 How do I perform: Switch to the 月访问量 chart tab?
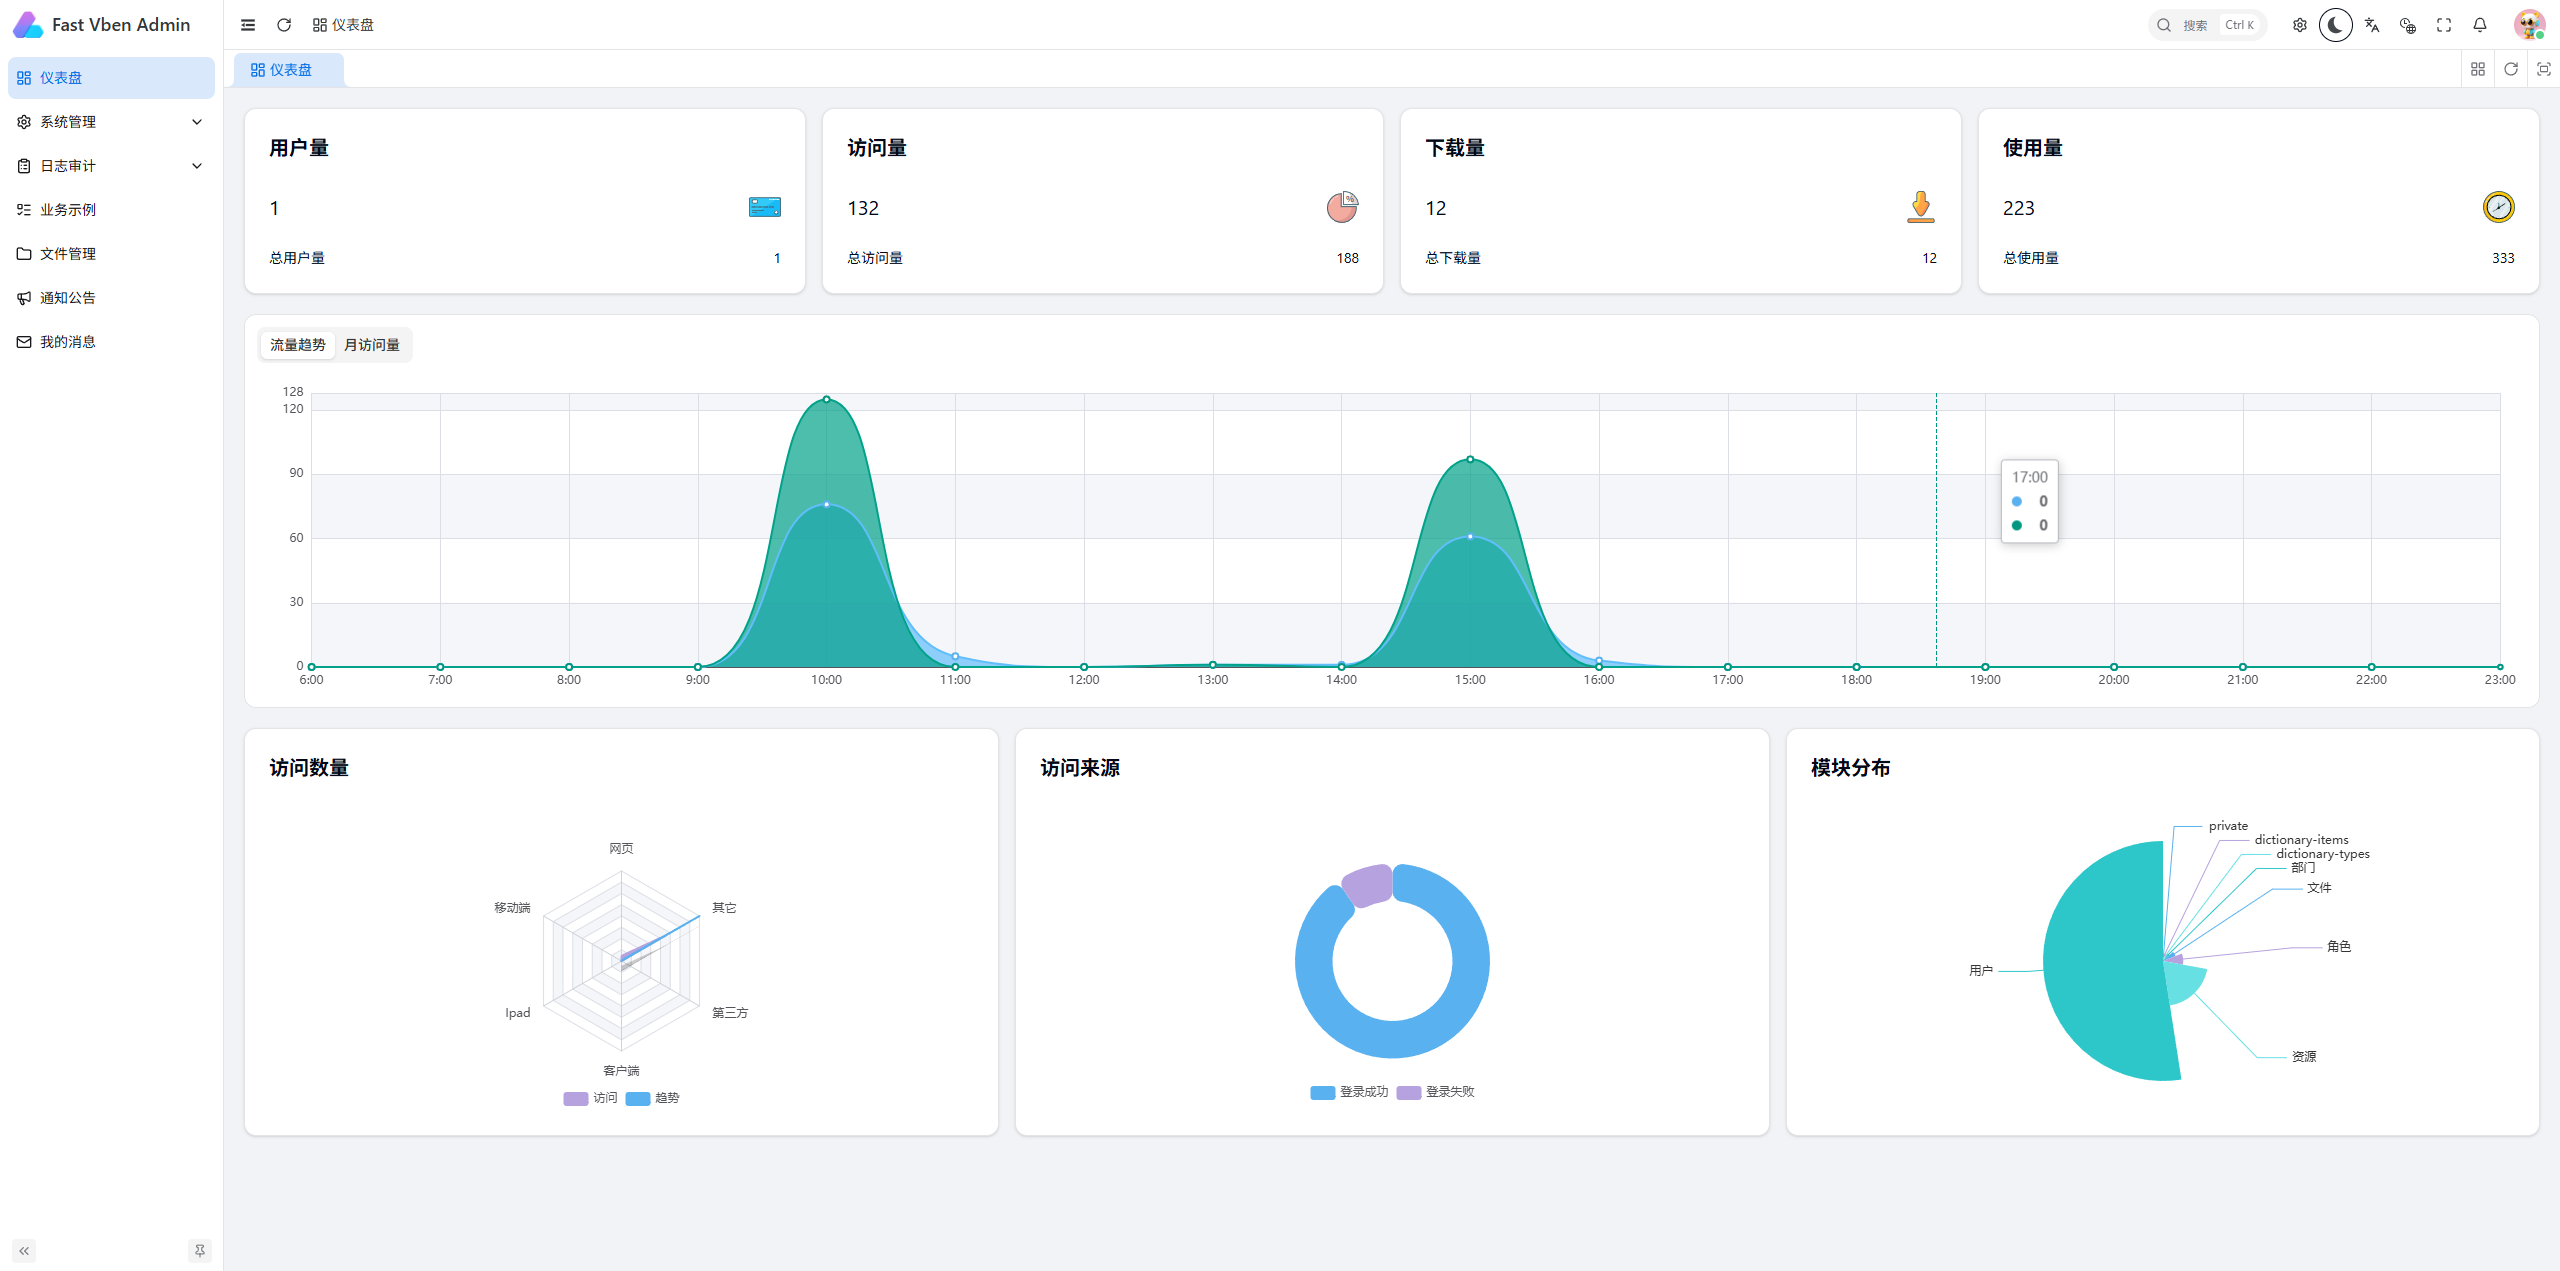pos(372,345)
